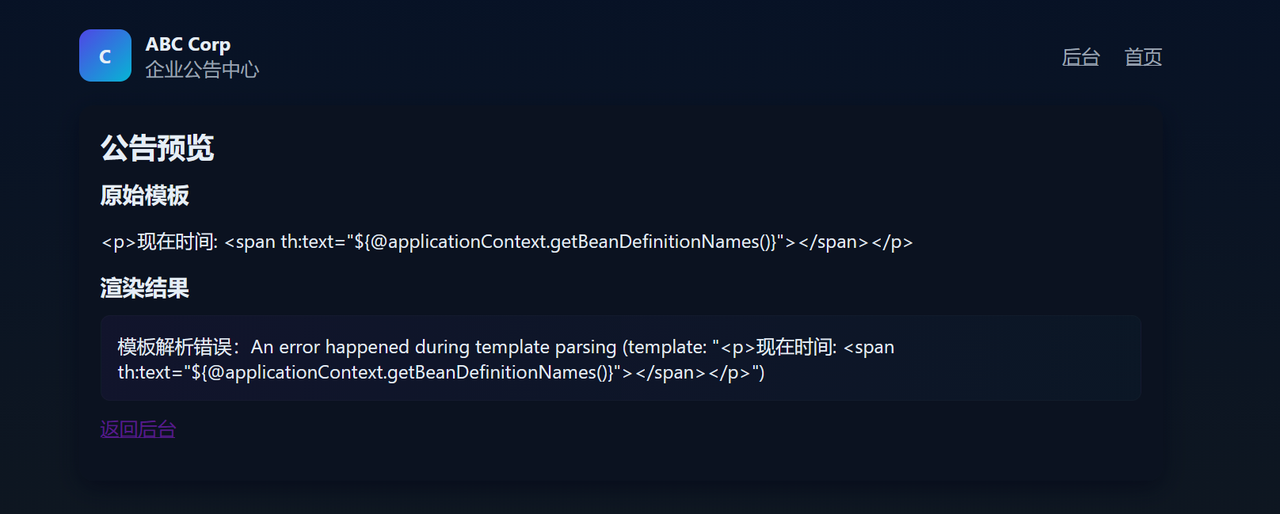Screen dimensions: 1280x514
Task: Click the empty space right of the 返回后台 link
Action: 600,429
